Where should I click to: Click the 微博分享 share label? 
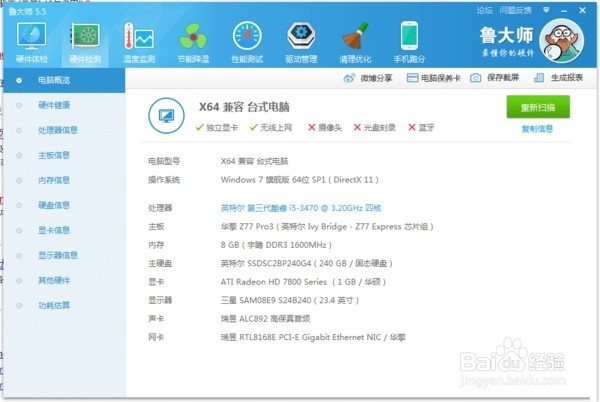point(376,78)
